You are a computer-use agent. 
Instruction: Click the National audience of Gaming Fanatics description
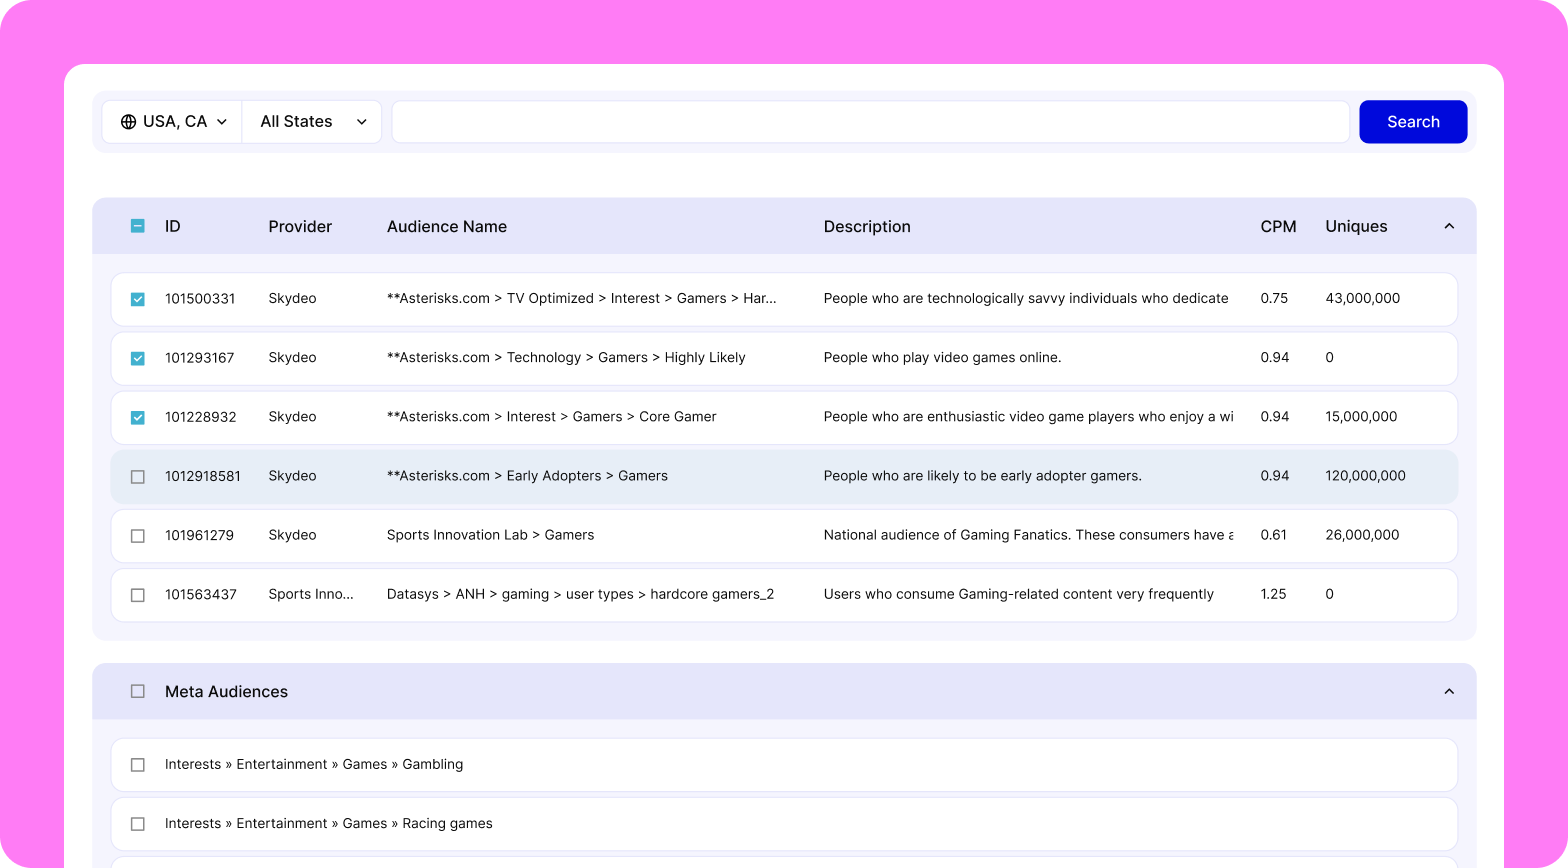coord(1028,534)
